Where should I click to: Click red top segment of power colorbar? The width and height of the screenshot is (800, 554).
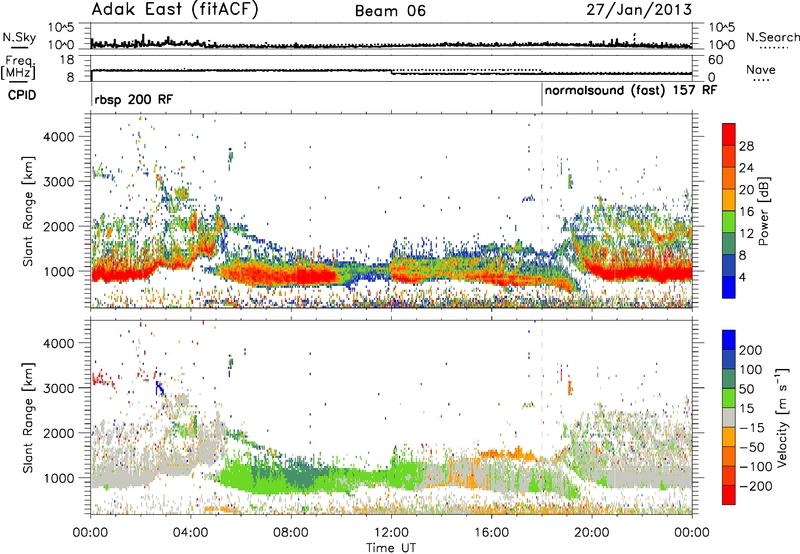[x=729, y=134]
